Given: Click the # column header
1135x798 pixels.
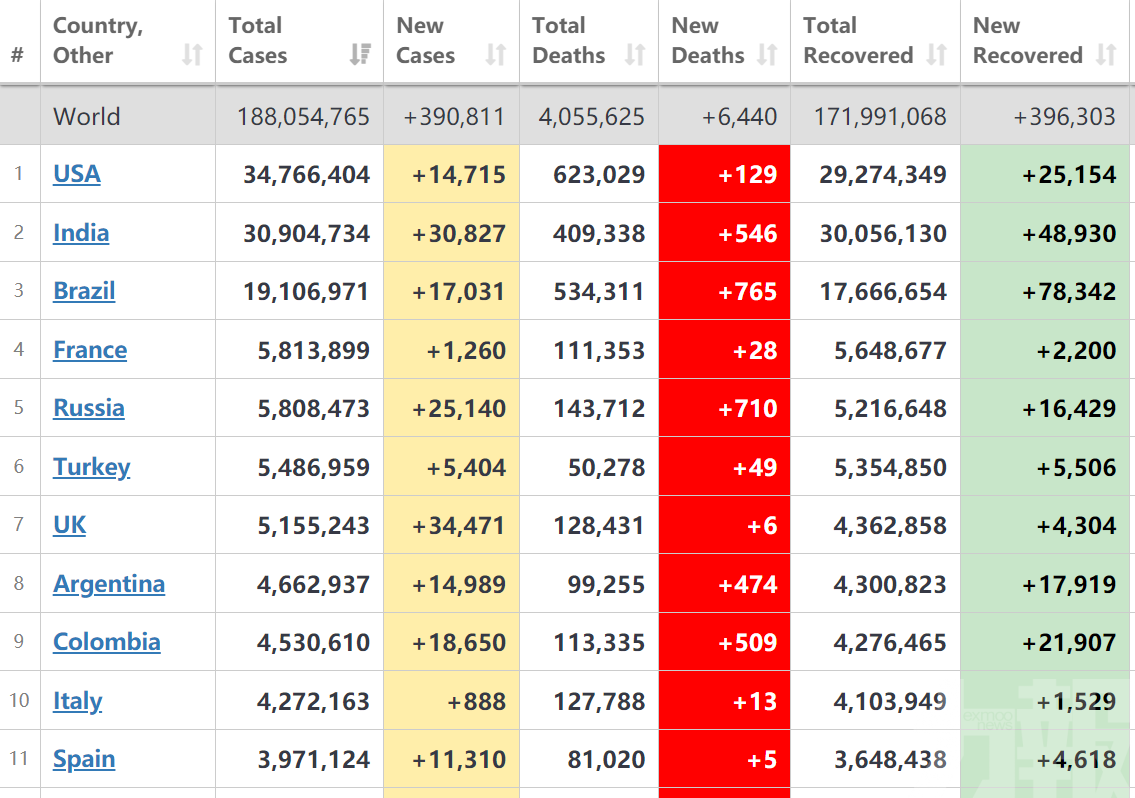Looking at the screenshot, I should 17,54.
